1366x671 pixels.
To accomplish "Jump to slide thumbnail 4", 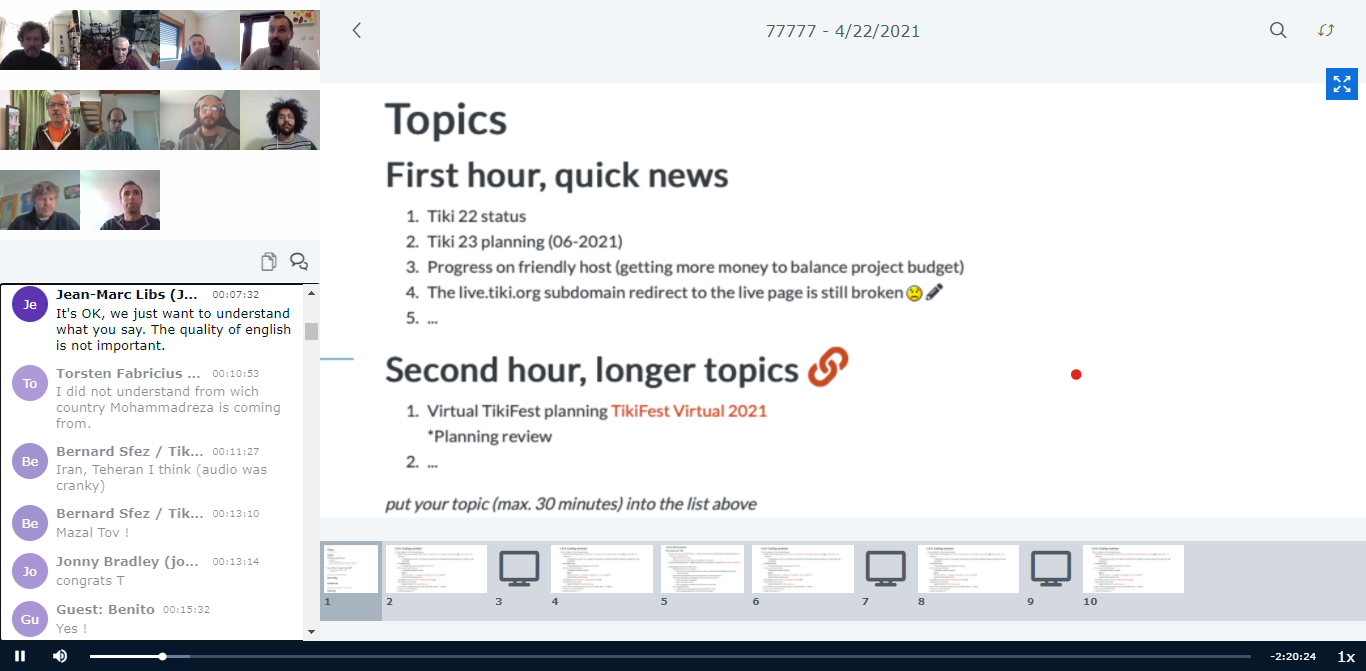I will pyautogui.click(x=601, y=569).
